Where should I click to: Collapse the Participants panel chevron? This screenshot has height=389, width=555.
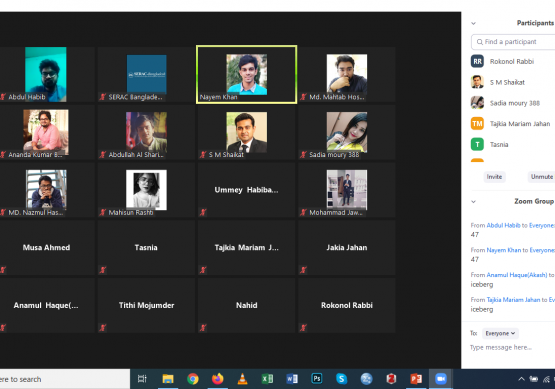click(x=474, y=23)
